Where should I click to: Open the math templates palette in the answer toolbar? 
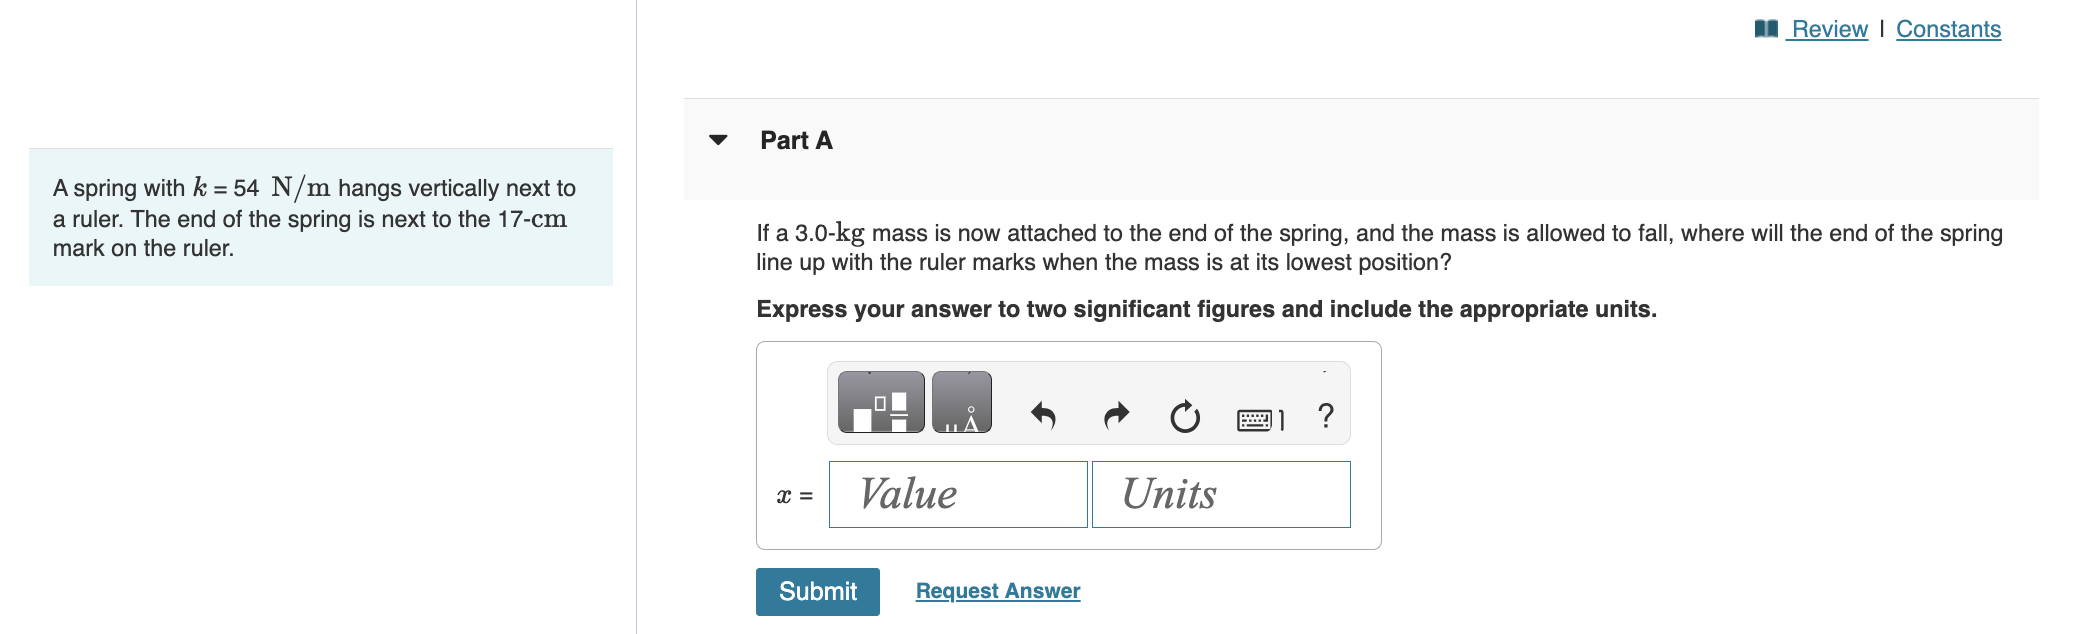coord(878,403)
